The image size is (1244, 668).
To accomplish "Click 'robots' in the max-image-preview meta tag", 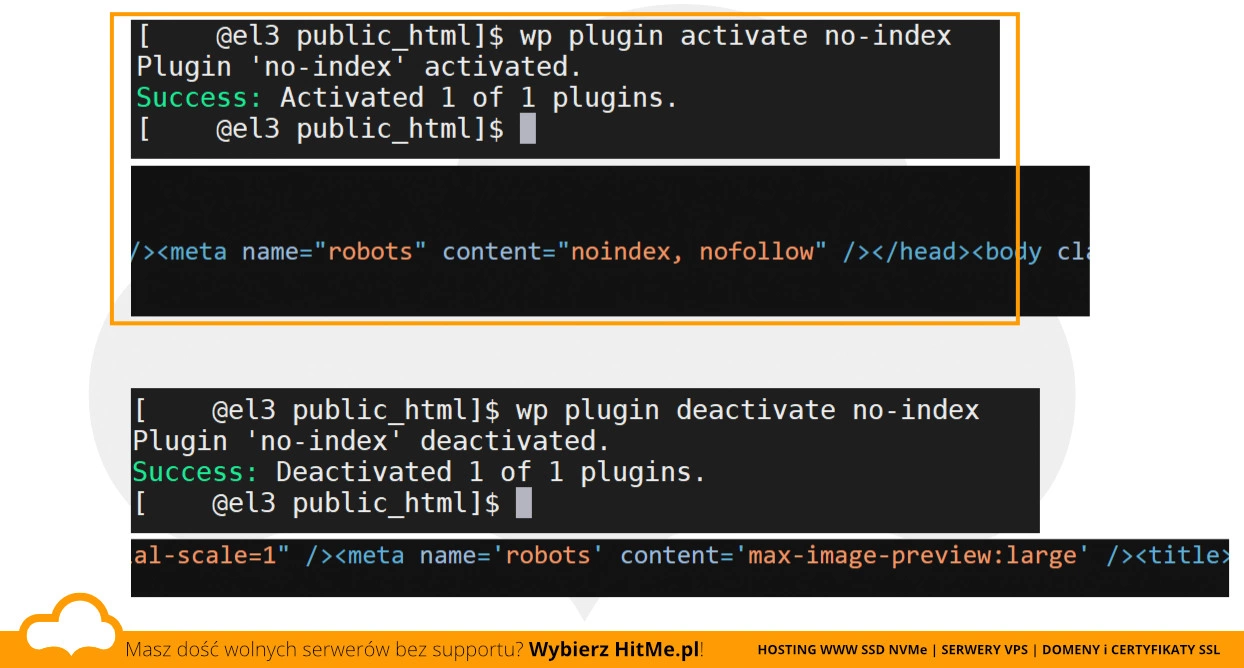I will 549,554.
